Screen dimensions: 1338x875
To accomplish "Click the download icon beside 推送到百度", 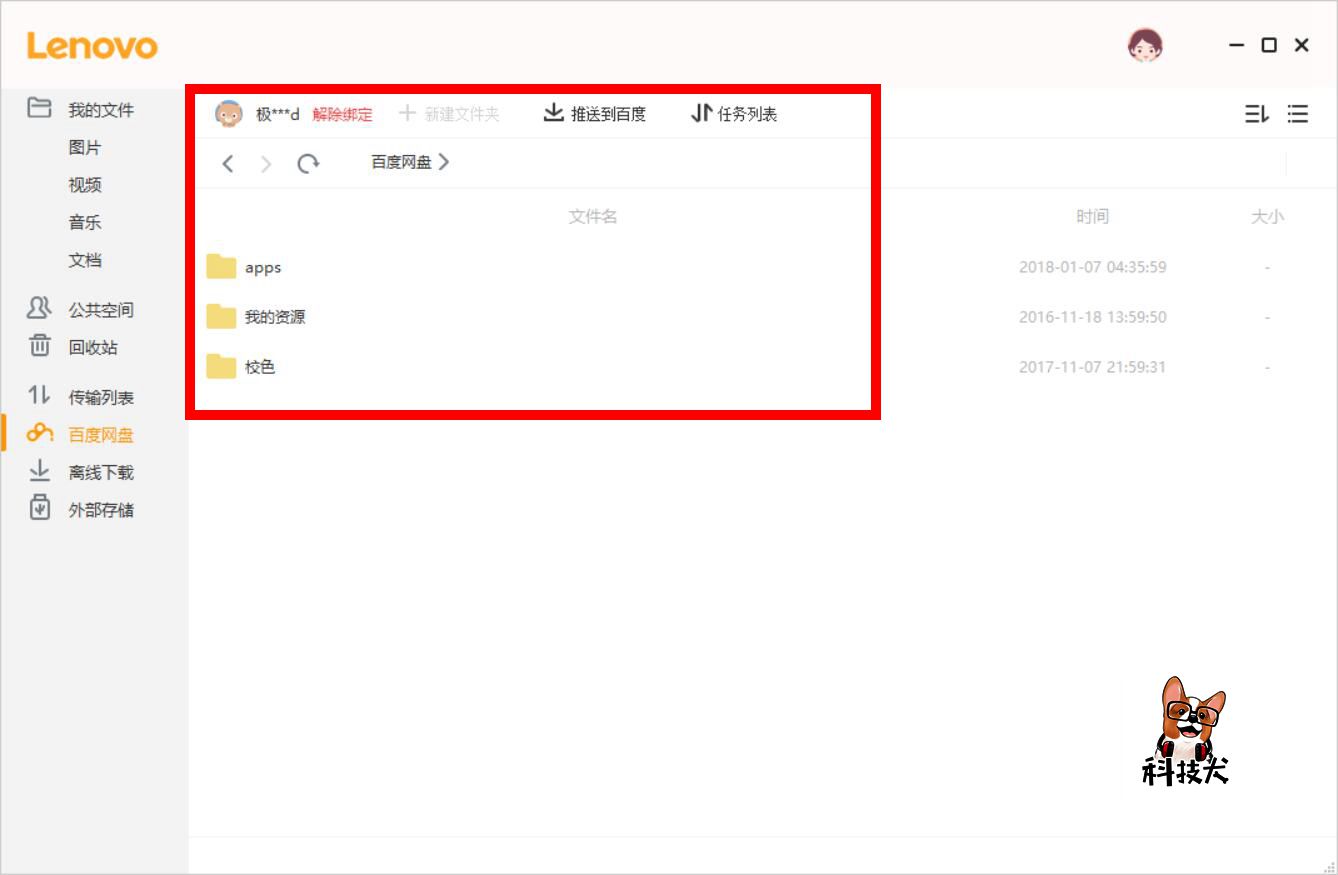I will pyautogui.click(x=554, y=113).
